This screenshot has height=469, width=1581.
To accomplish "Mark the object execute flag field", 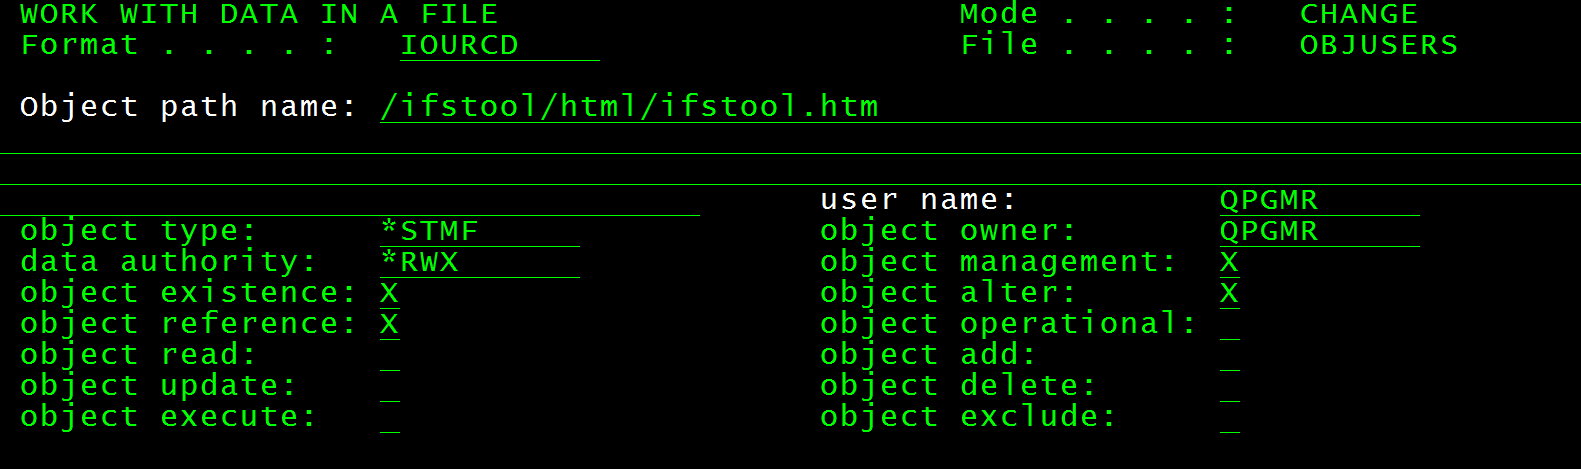I will pos(390,418).
